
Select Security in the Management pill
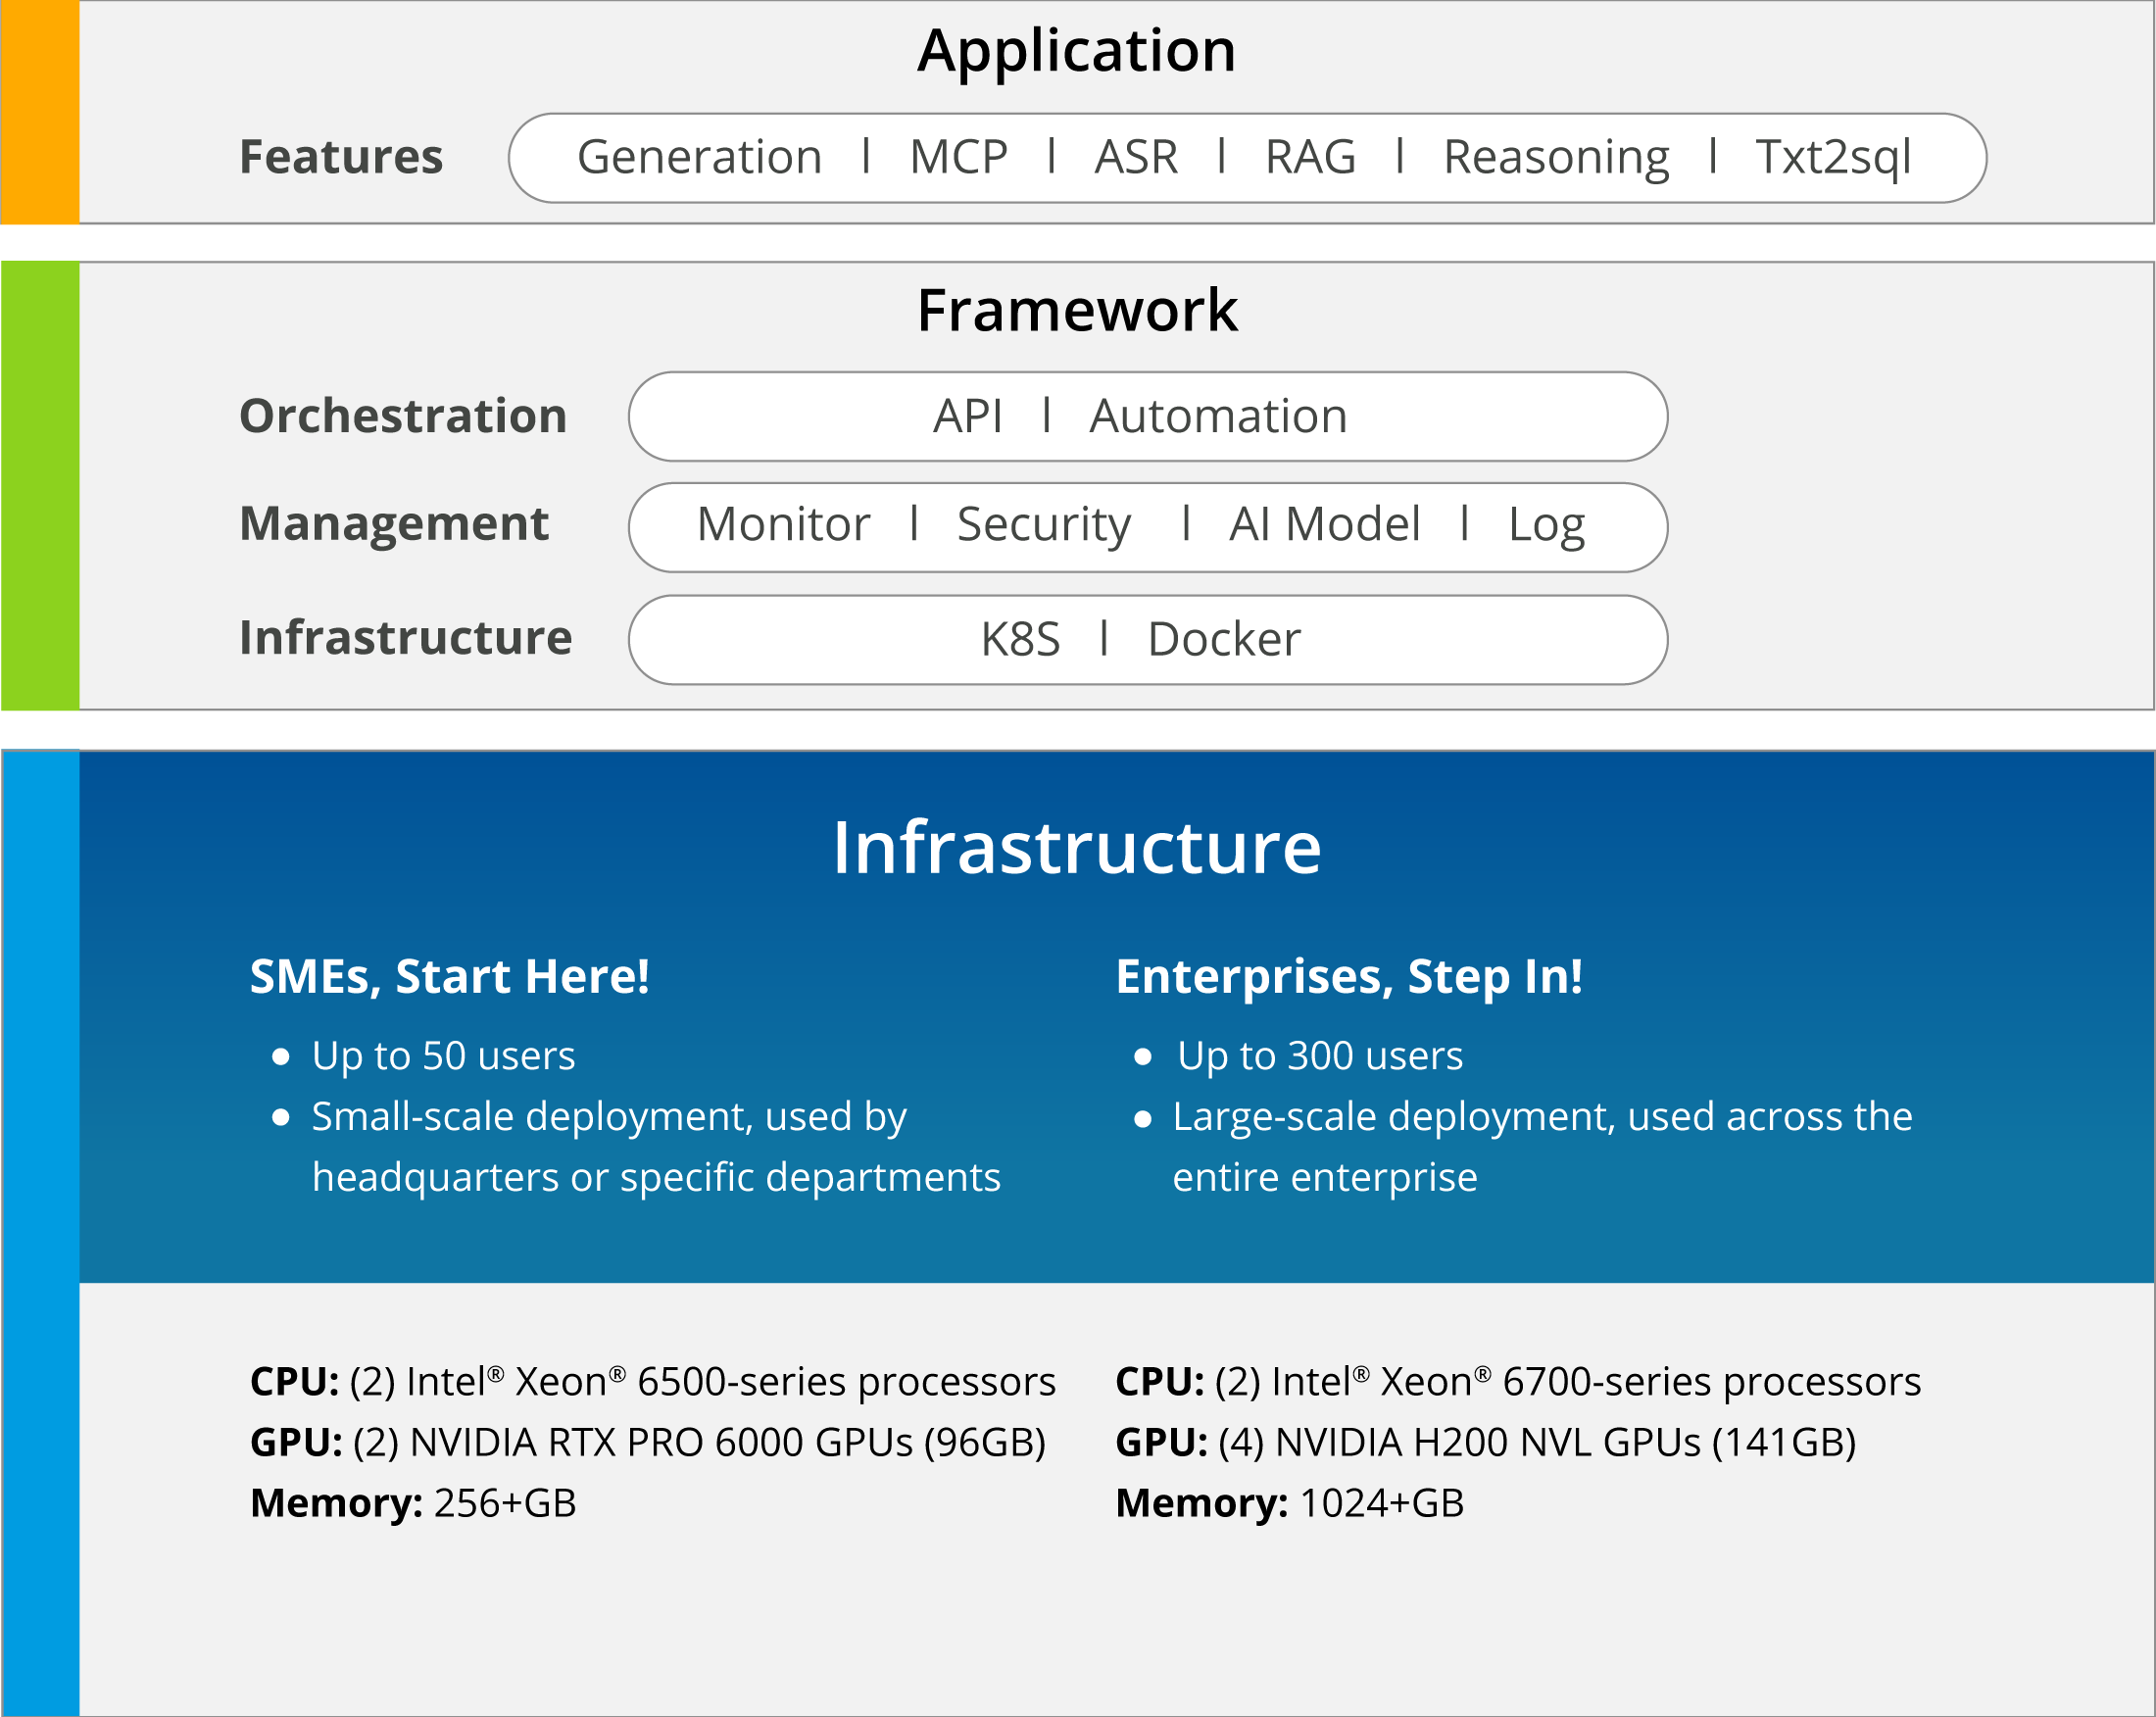coord(1043,527)
